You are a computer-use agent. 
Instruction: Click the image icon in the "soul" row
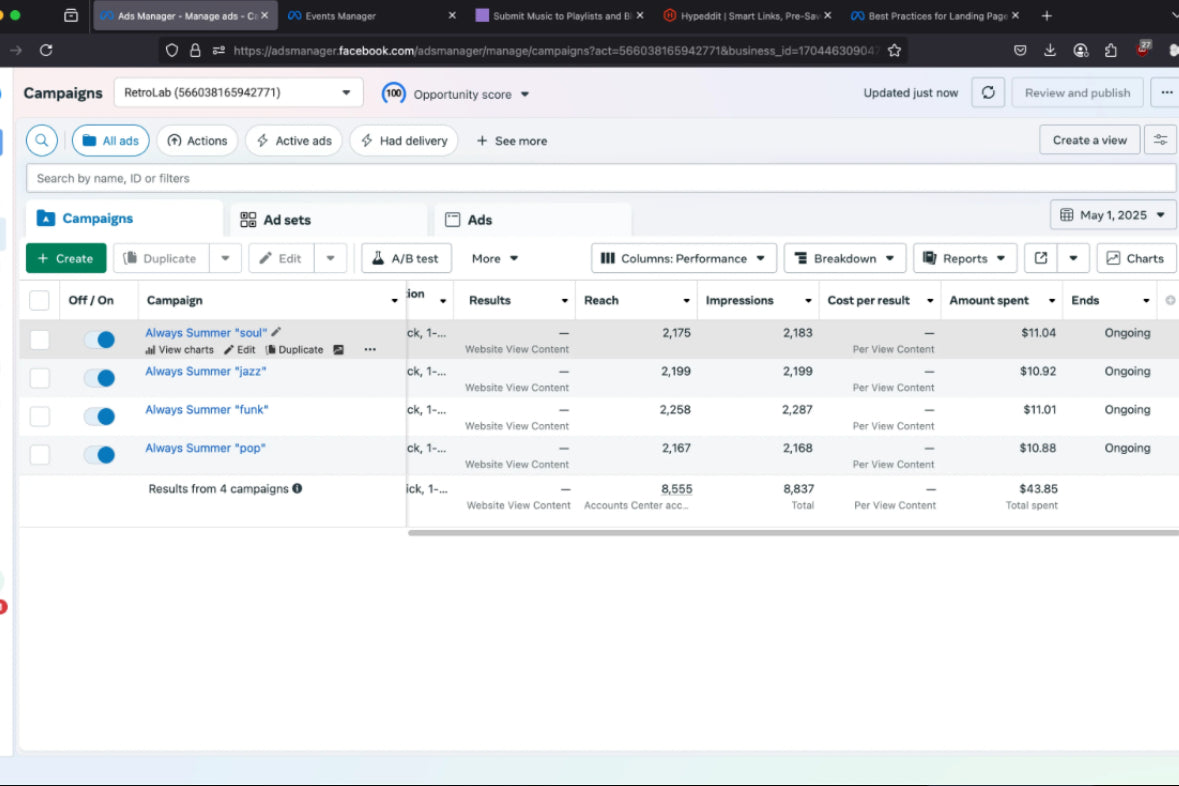pyautogui.click(x=338, y=350)
